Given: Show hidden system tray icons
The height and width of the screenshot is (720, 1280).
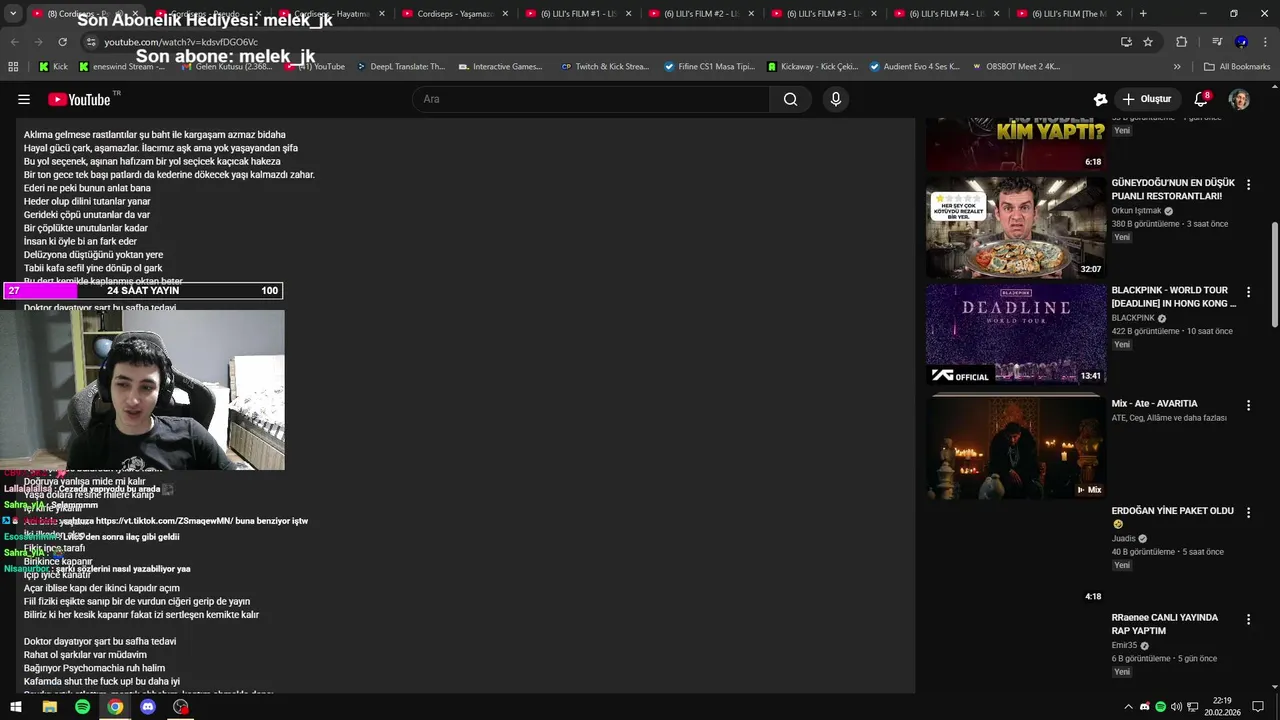Looking at the screenshot, I should [1129, 706].
